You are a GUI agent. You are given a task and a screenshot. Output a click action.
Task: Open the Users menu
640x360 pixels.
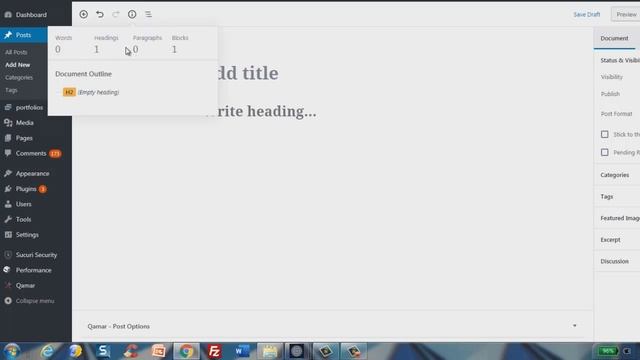coord(23,204)
